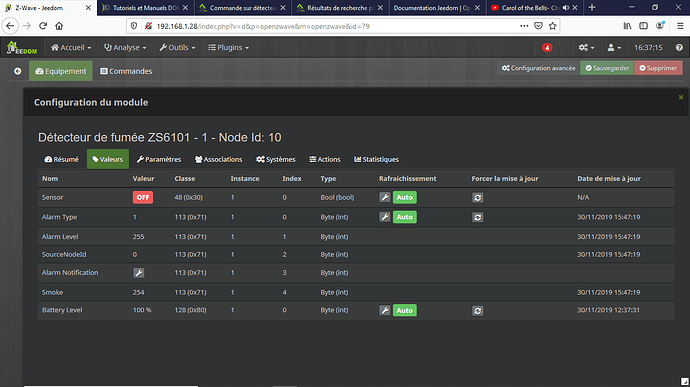Screen dimensions: 690x387
Task: Open Alarm Notification value wrench
Action: 139,273
